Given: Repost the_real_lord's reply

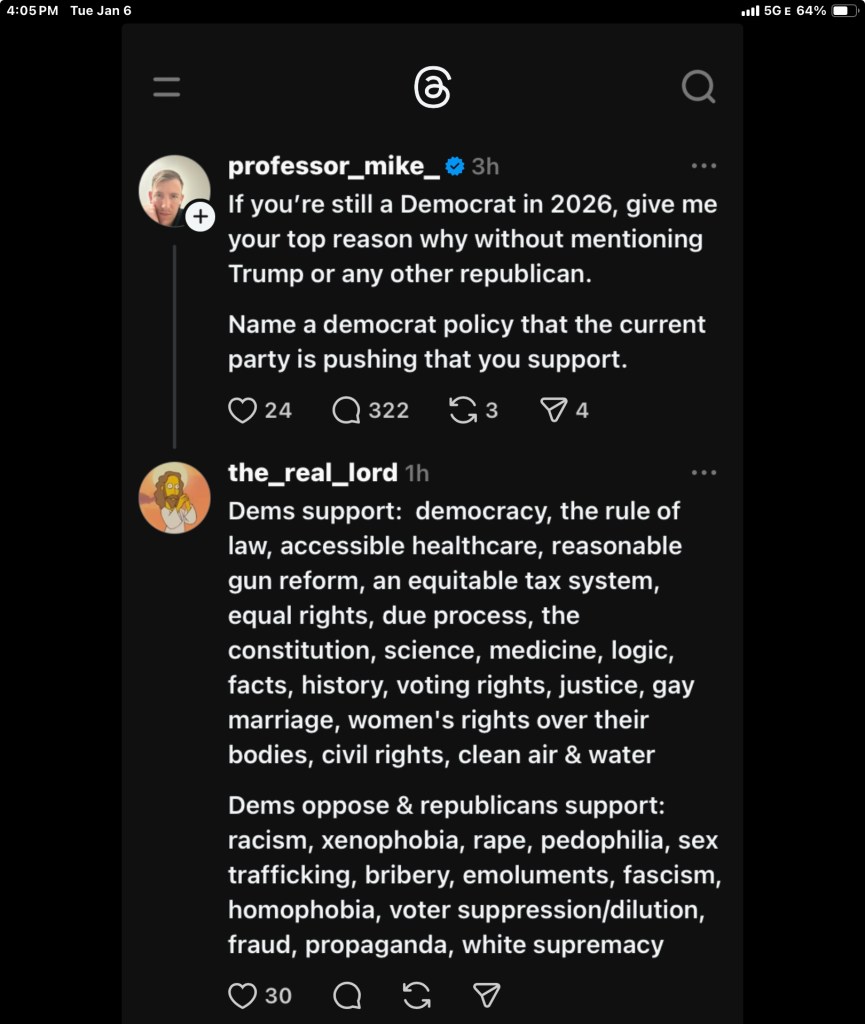Looking at the screenshot, I should click(x=417, y=995).
